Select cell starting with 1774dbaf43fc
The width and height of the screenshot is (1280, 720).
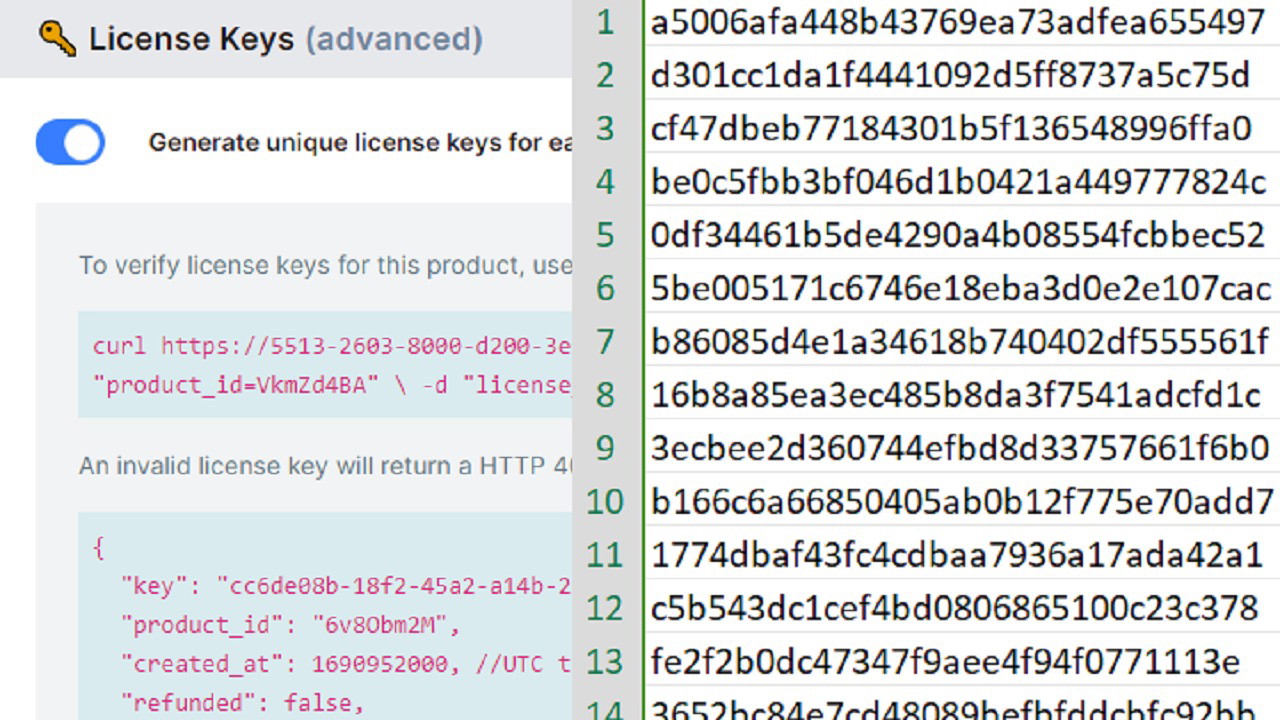[x=957, y=555]
